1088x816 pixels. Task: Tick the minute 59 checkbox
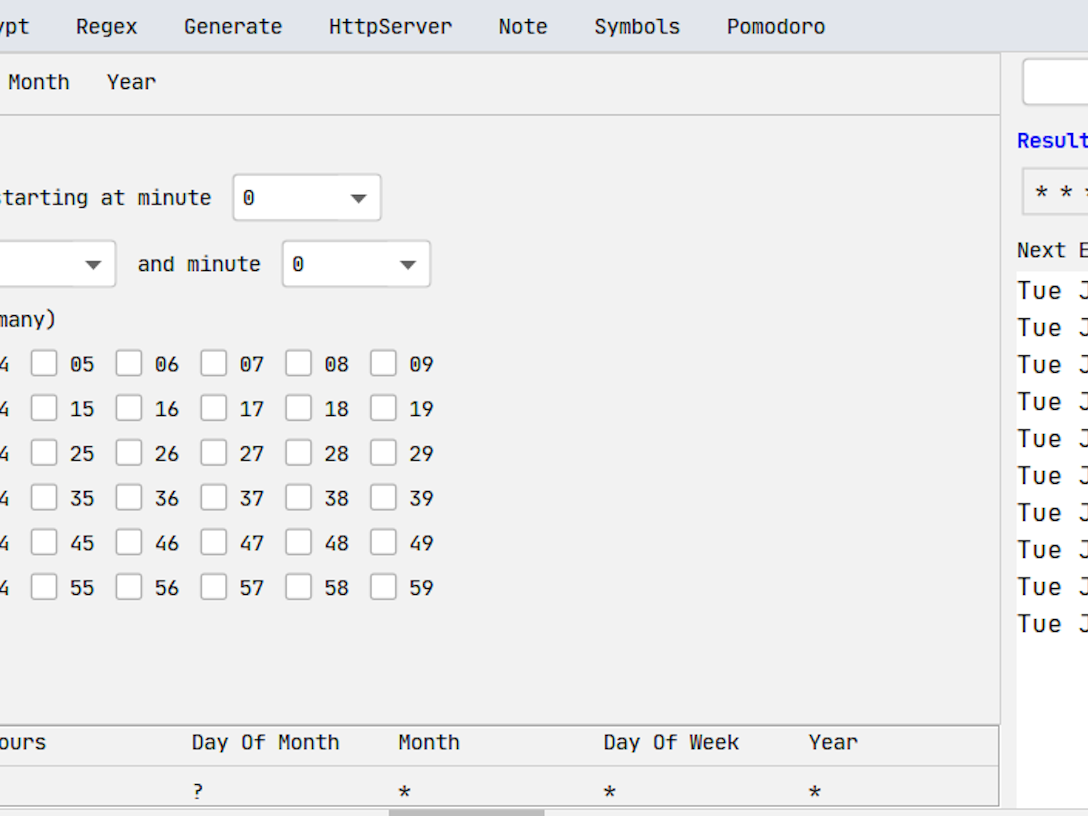[x=383, y=587]
